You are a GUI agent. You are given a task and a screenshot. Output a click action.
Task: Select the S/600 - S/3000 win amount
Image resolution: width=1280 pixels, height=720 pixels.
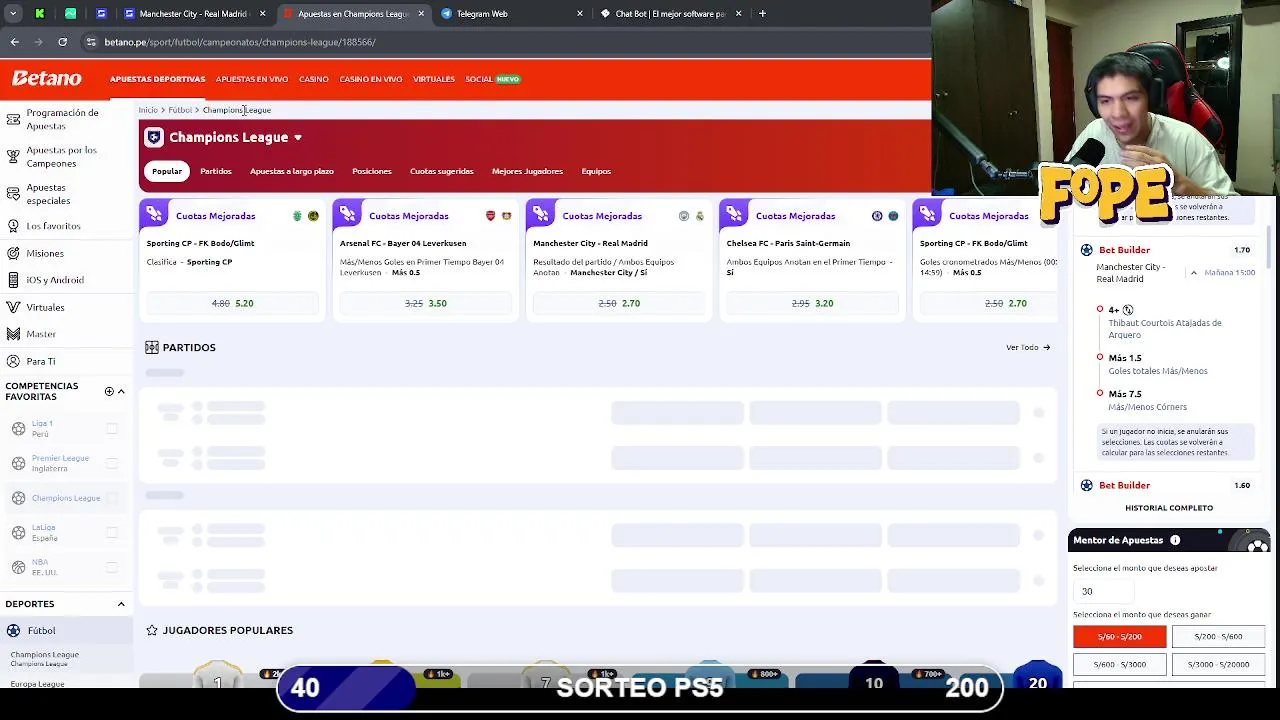pyautogui.click(x=1119, y=664)
